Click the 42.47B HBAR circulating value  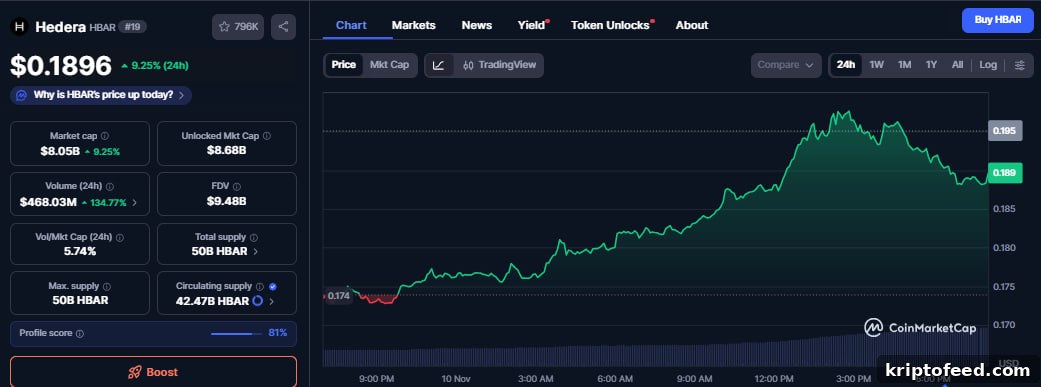(212, 301)
